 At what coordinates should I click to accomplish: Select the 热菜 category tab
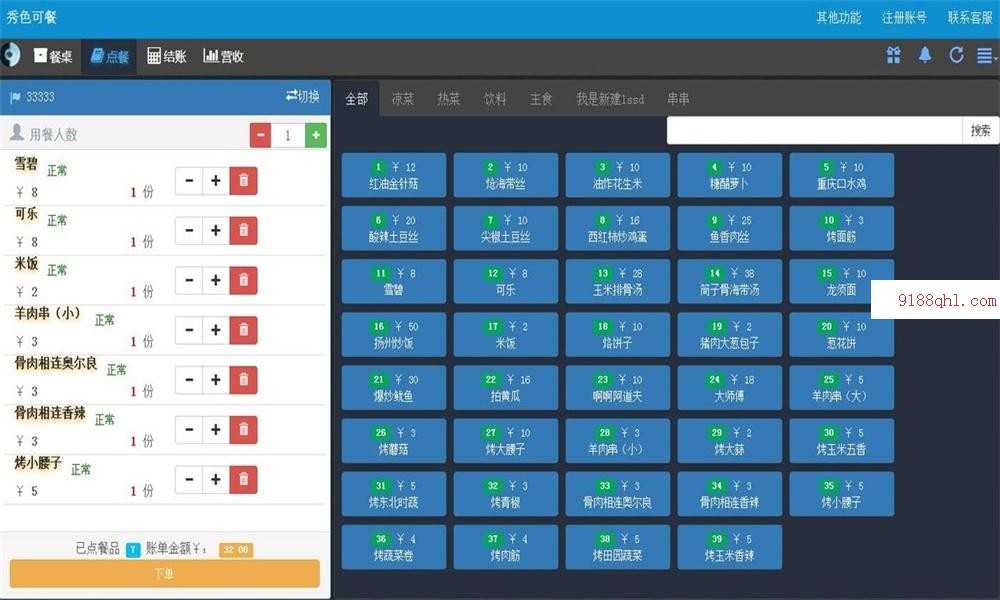pos(448,99)
